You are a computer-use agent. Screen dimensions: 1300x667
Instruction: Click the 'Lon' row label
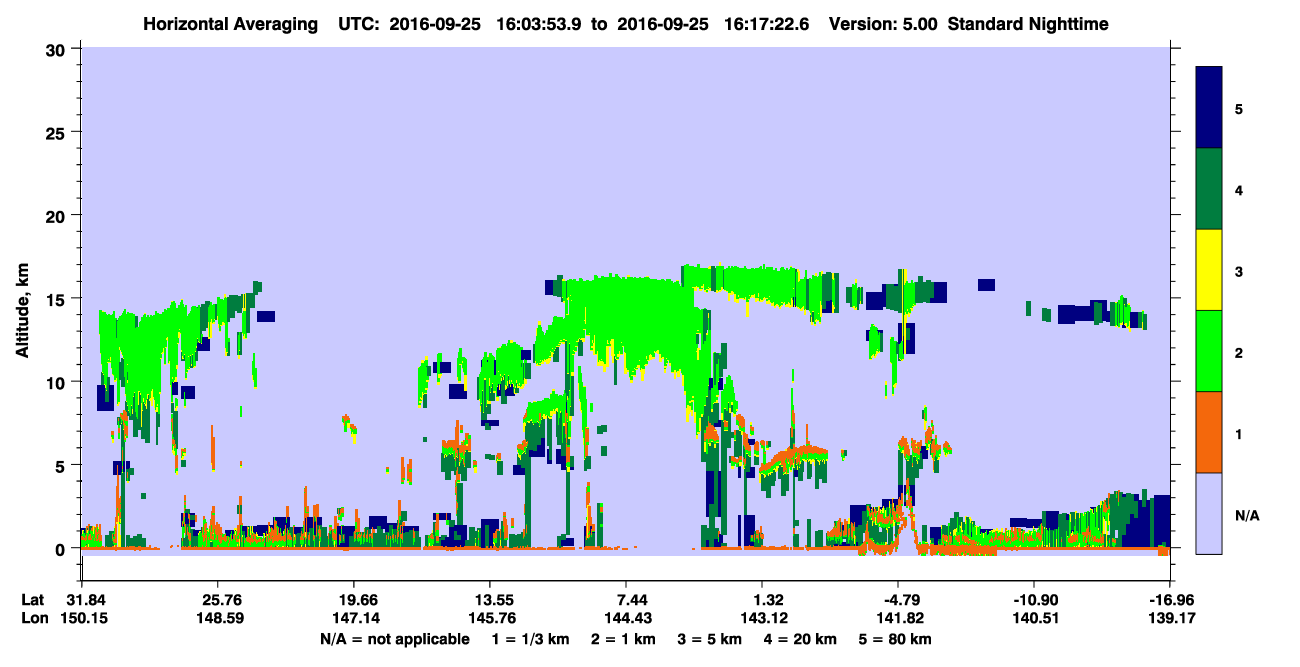pos(33,618)
